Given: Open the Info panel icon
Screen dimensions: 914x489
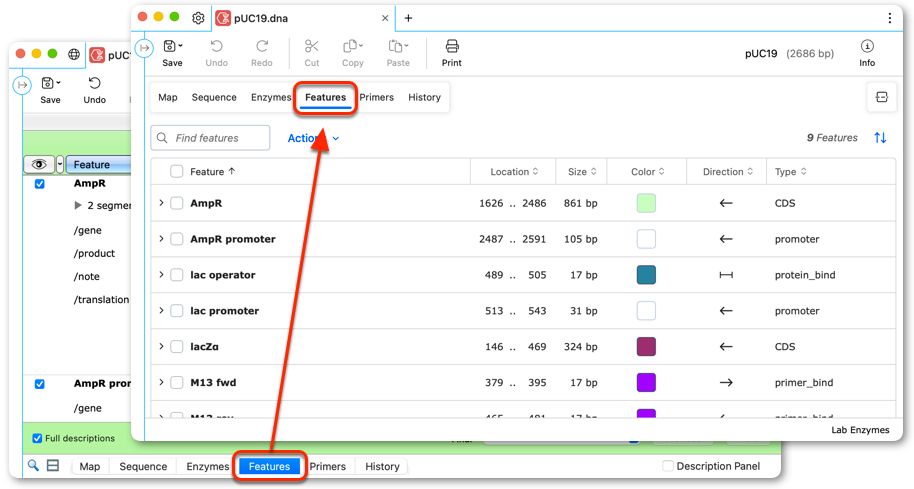Looking at the screenshot, I should (x=867, y=46).
